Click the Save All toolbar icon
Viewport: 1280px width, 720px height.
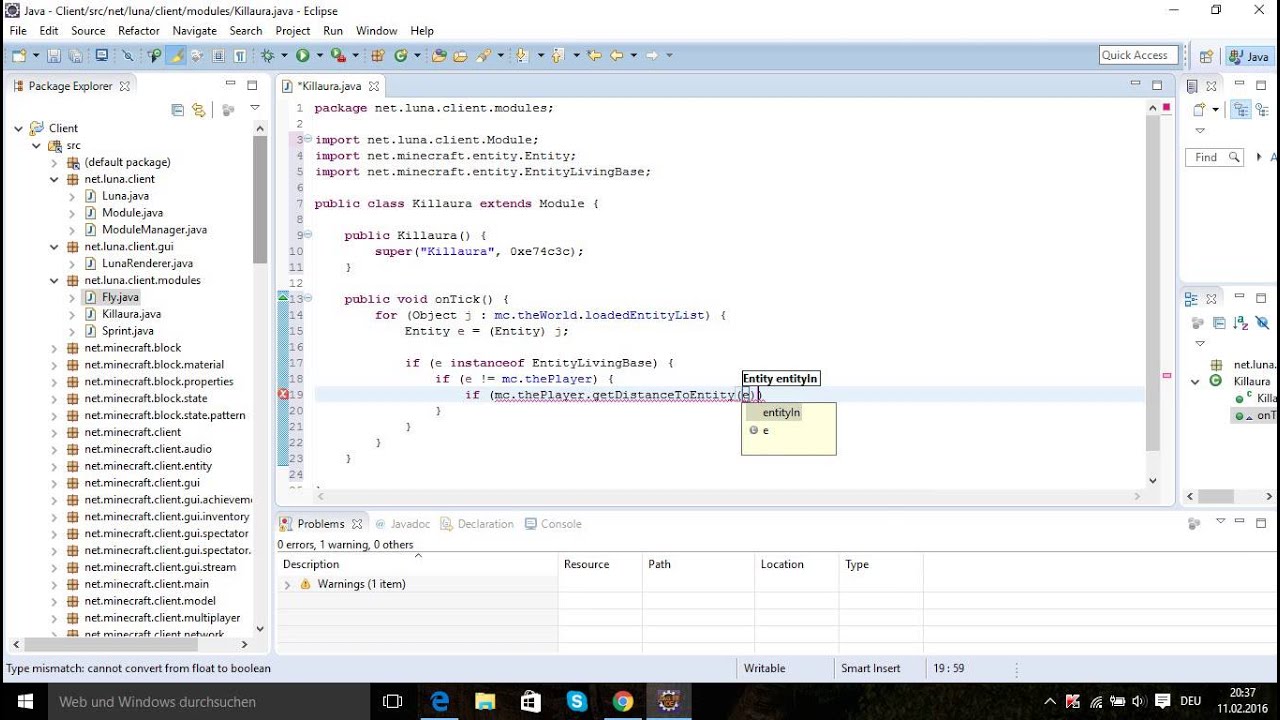coord(76,56)
